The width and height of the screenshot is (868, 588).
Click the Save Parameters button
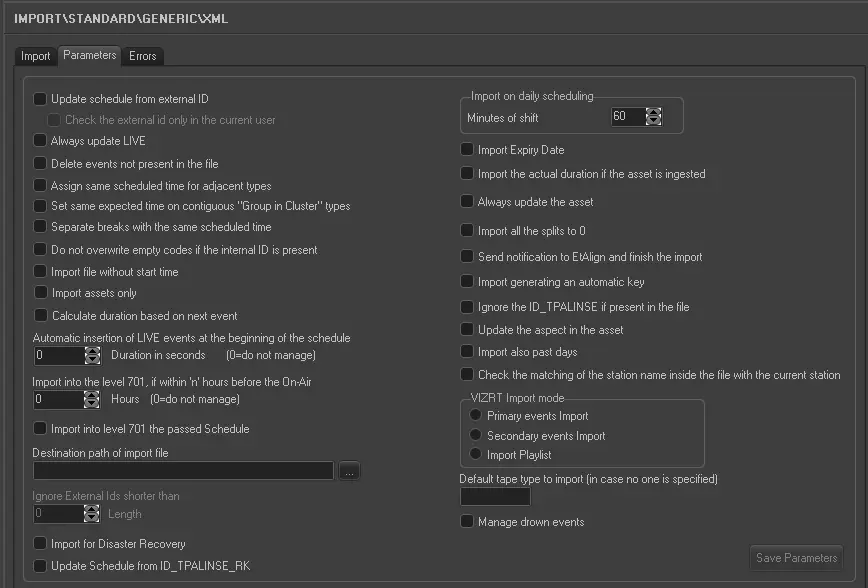click(x=796, y=558)
